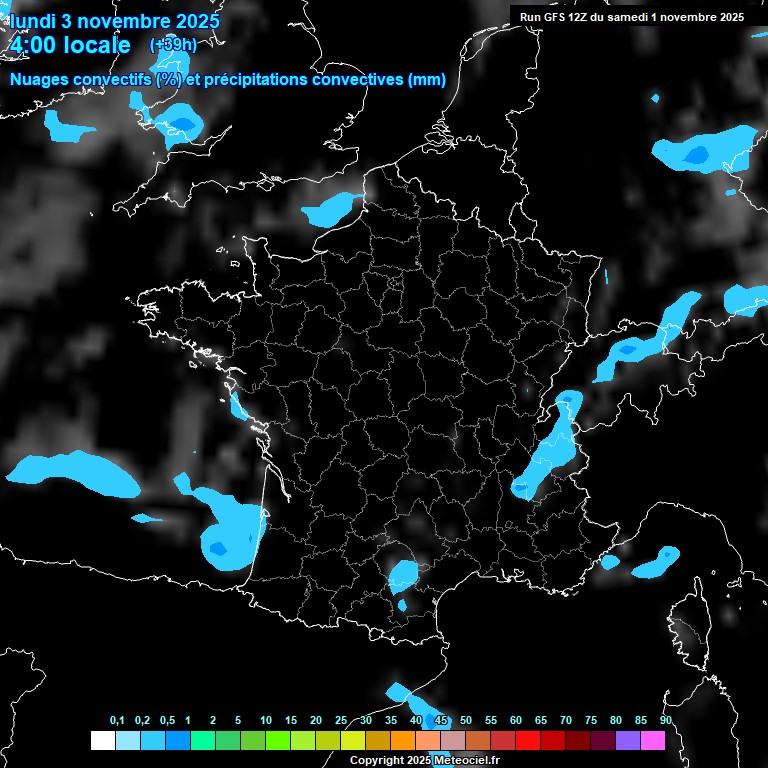The height and width of the screenshot is (768, 768).
Task: Click the "60" legend label
Action: 516,720
